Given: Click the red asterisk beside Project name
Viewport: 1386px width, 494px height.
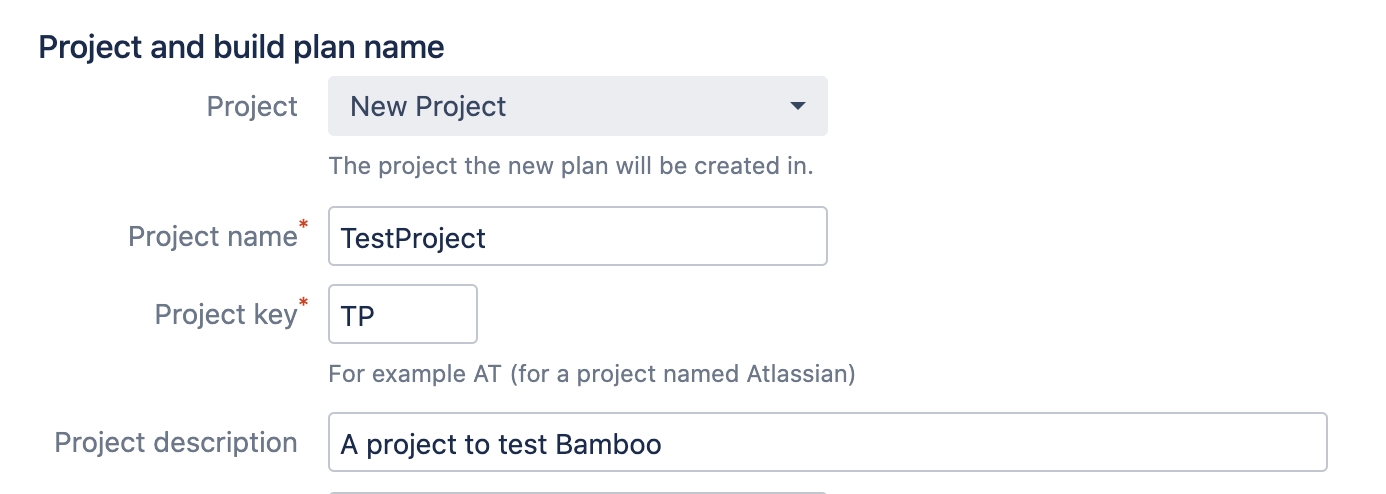Looking at the screenshot, I should coord(303,227).
